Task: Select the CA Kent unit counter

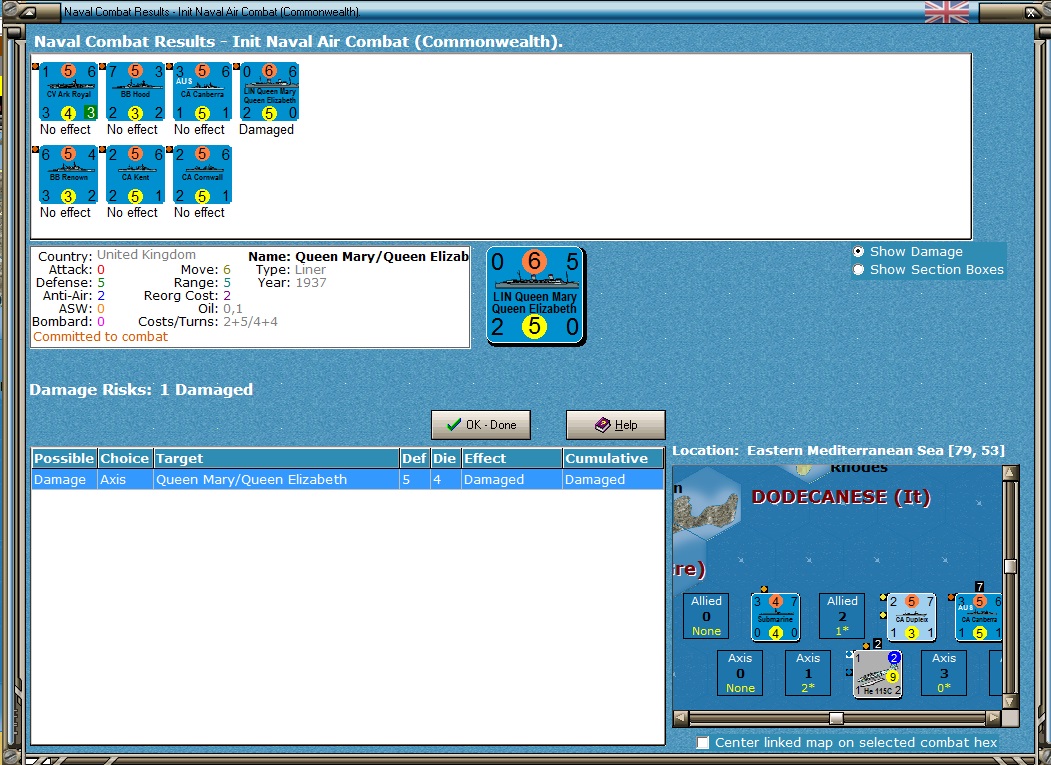Action: pos(135,175)
